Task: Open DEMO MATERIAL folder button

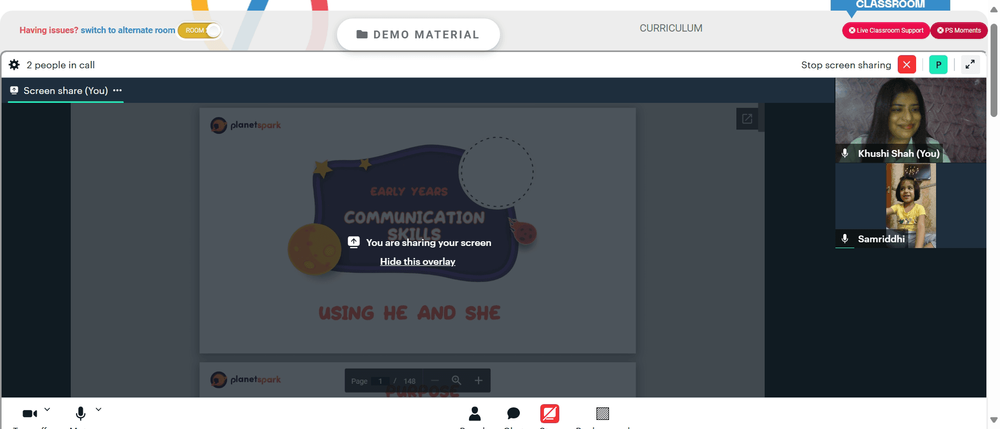Action: (x=418, y=34)
